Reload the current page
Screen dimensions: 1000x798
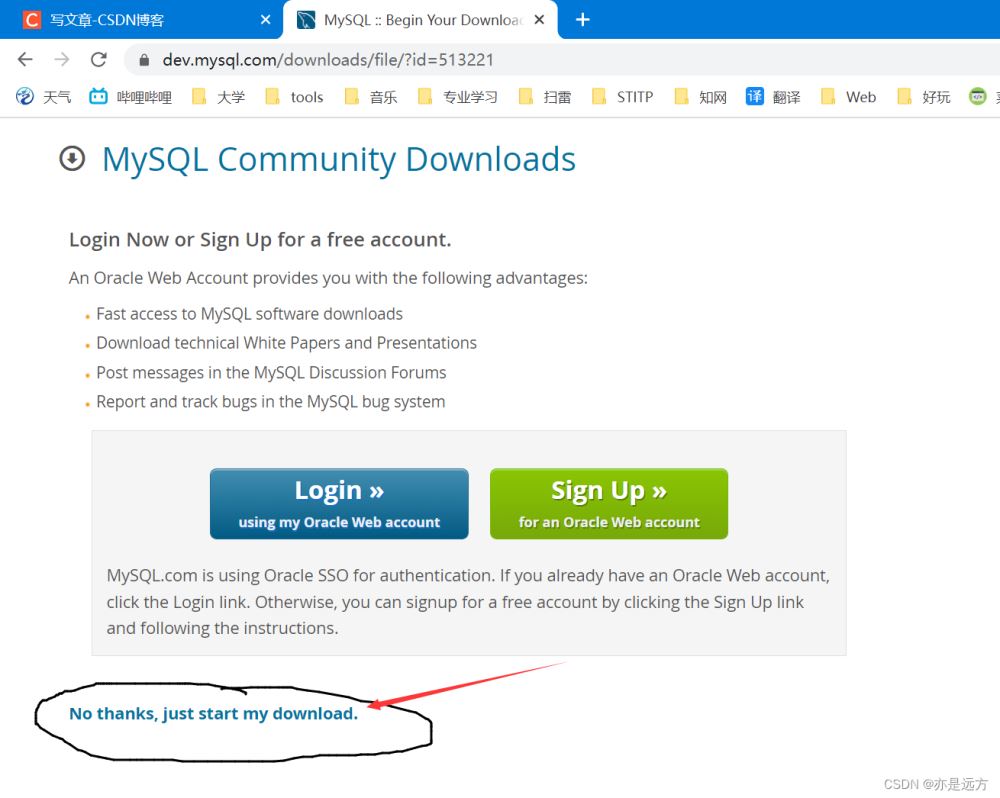(98, 60)
